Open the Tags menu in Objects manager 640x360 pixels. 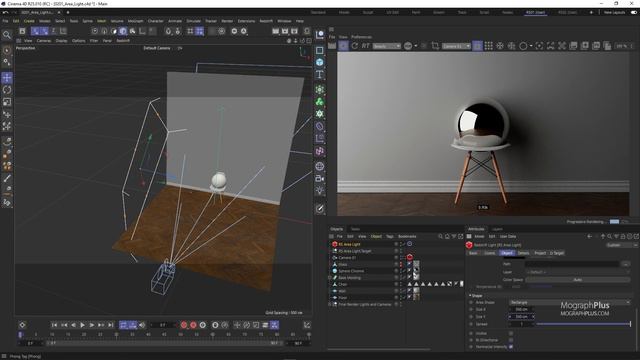coord(390,236)
